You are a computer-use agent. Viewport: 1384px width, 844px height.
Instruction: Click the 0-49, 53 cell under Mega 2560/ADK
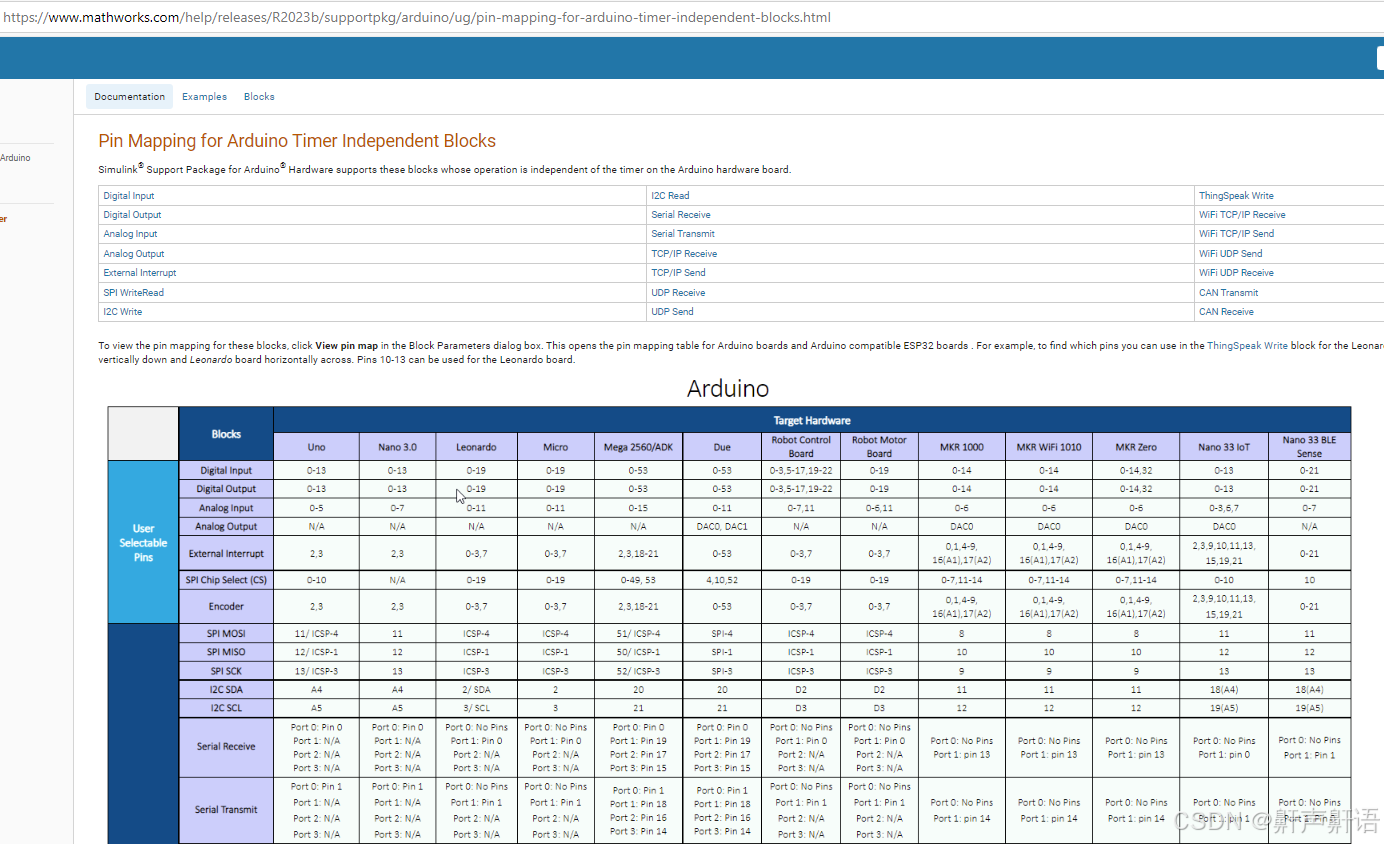click(638, 580)
